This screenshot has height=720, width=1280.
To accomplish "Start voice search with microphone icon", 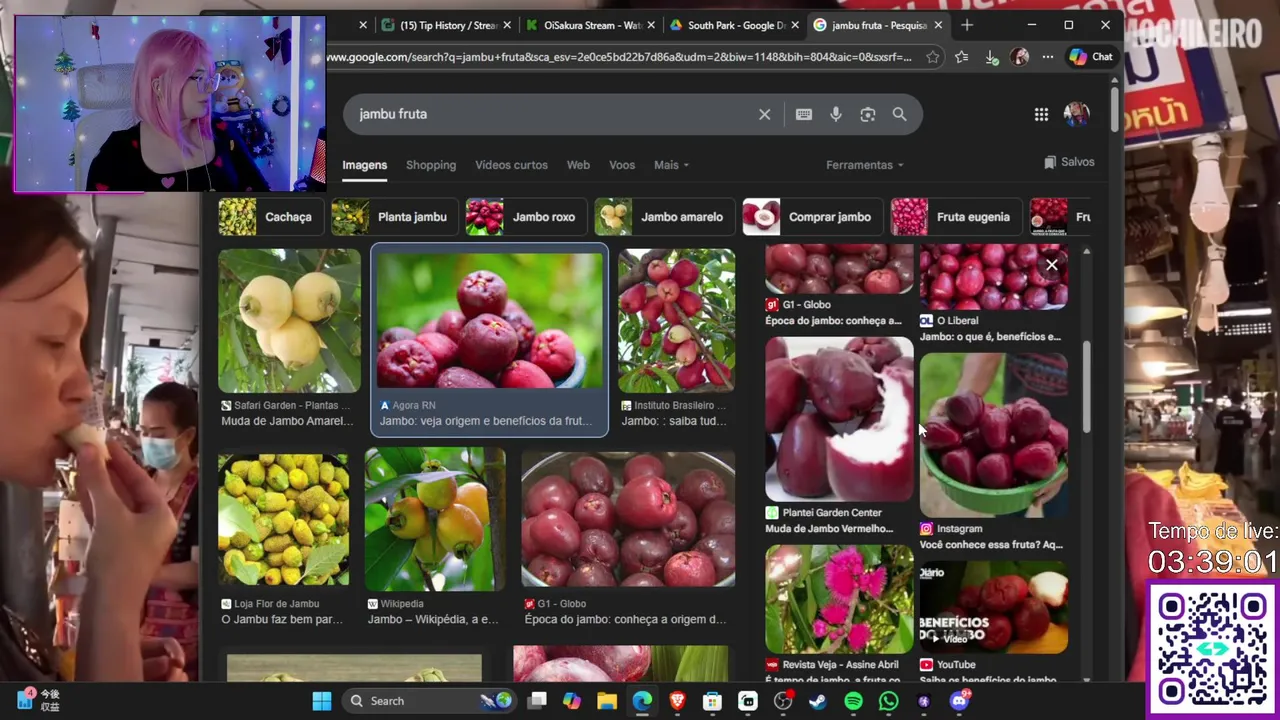I will [836, 114].
